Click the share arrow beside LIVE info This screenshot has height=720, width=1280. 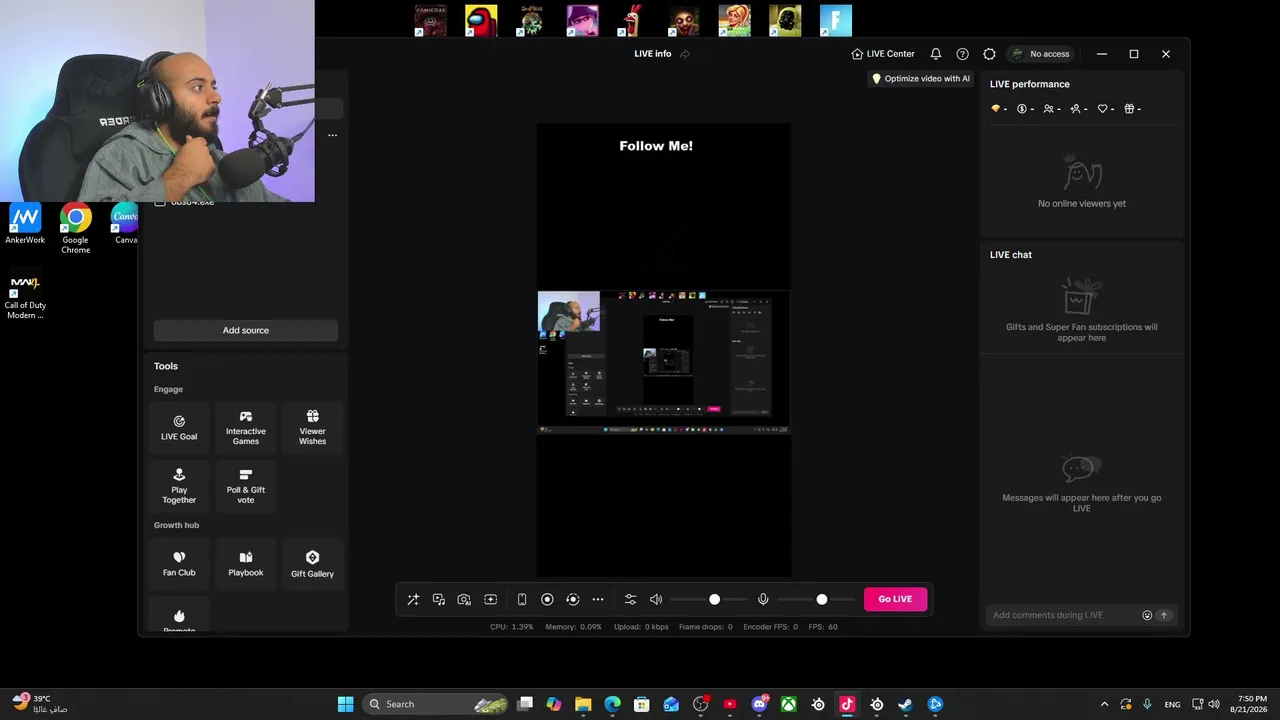(685, 54)
